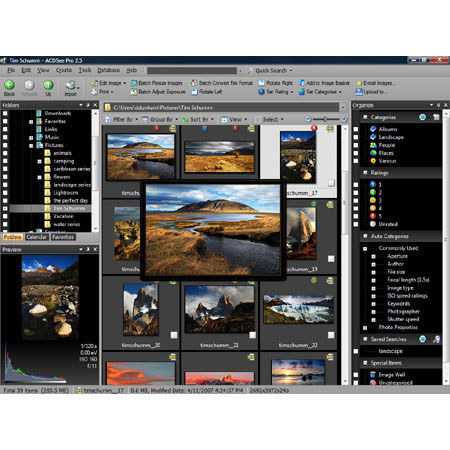450x450 pixels.
Task: Switch to the Favorites tab
Action: pyautogui.click(x=63, y=237)
